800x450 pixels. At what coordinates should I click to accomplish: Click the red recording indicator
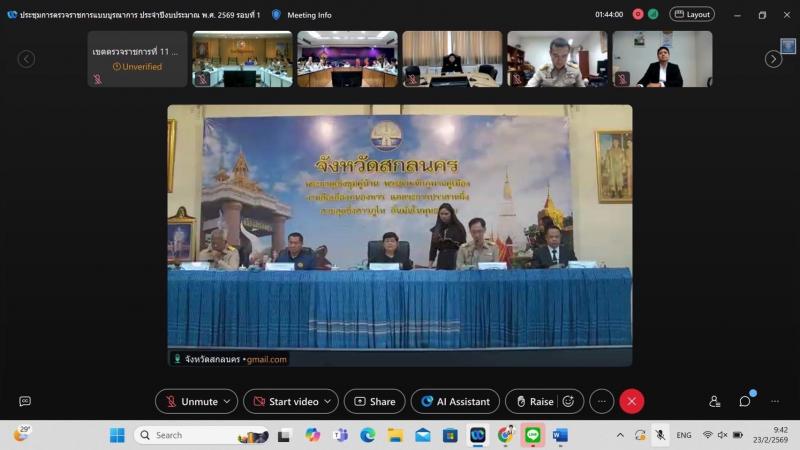tap(638, 14)
